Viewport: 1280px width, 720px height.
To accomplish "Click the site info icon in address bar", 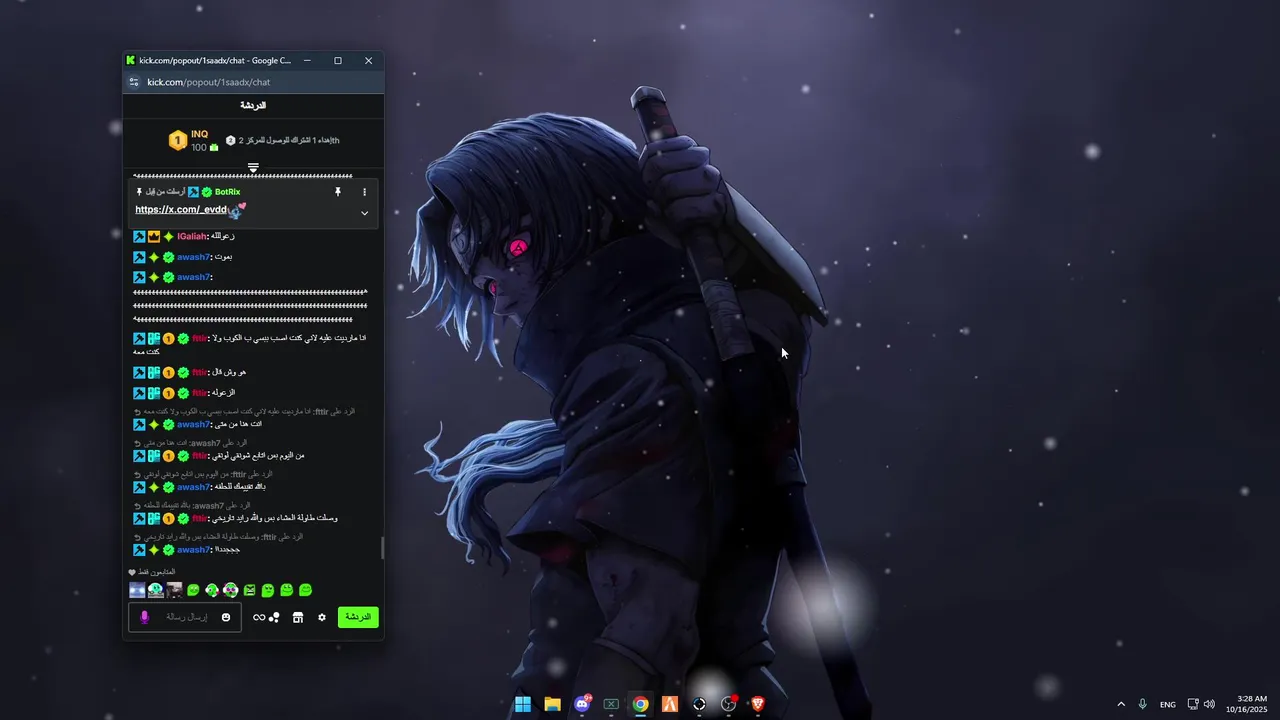I will tap(134, 82).
